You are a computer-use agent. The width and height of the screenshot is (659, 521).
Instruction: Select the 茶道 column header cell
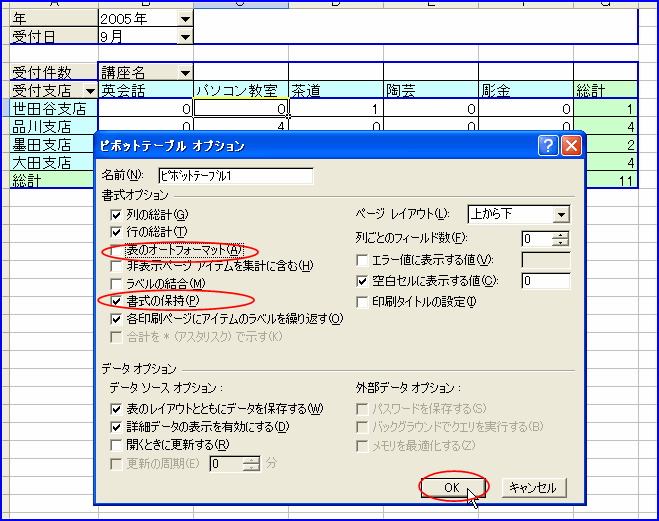[336, 90]
